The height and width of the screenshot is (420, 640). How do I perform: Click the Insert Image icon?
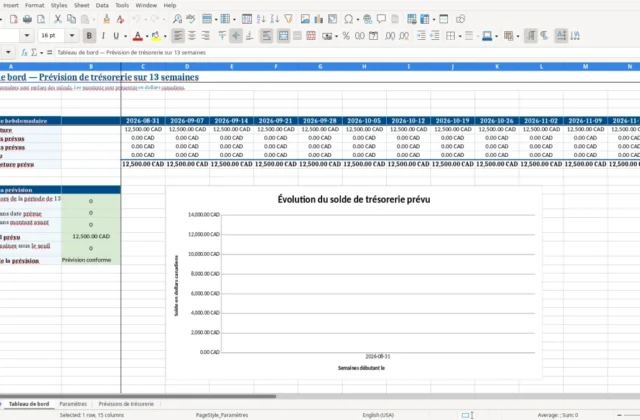(x=305, y=19)
